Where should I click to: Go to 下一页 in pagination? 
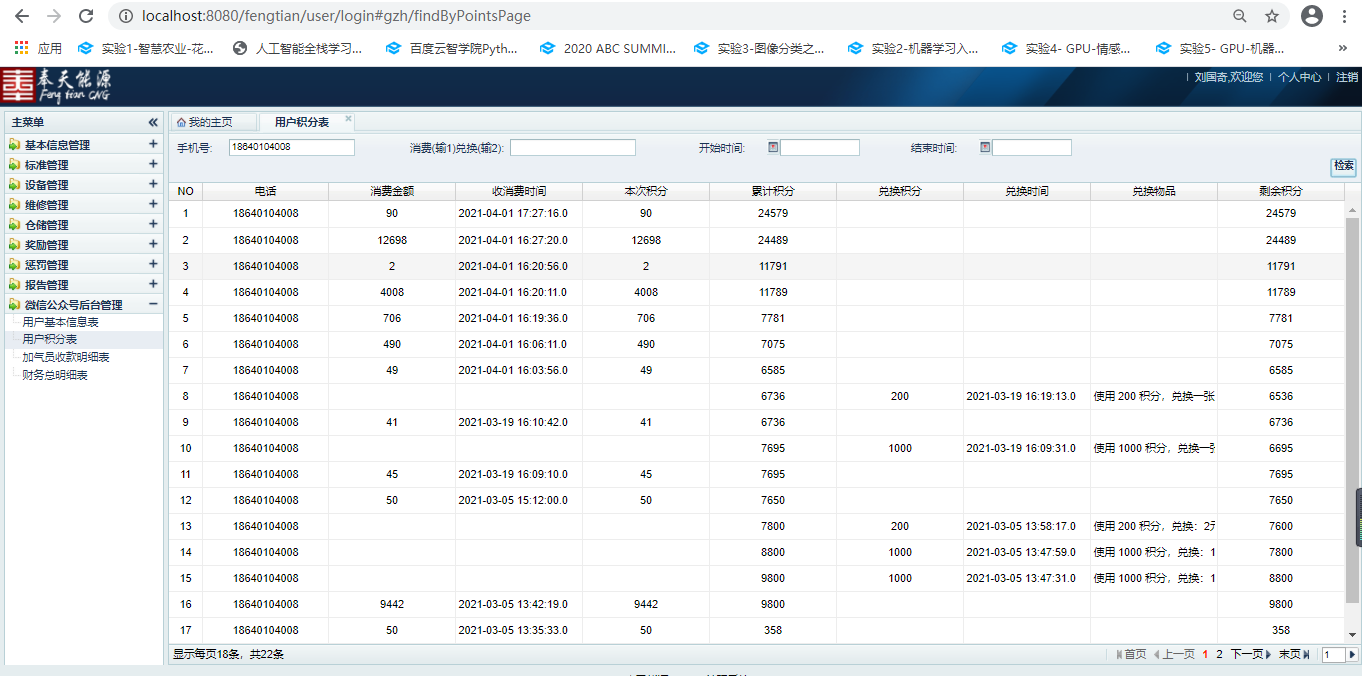(1249, 655)
